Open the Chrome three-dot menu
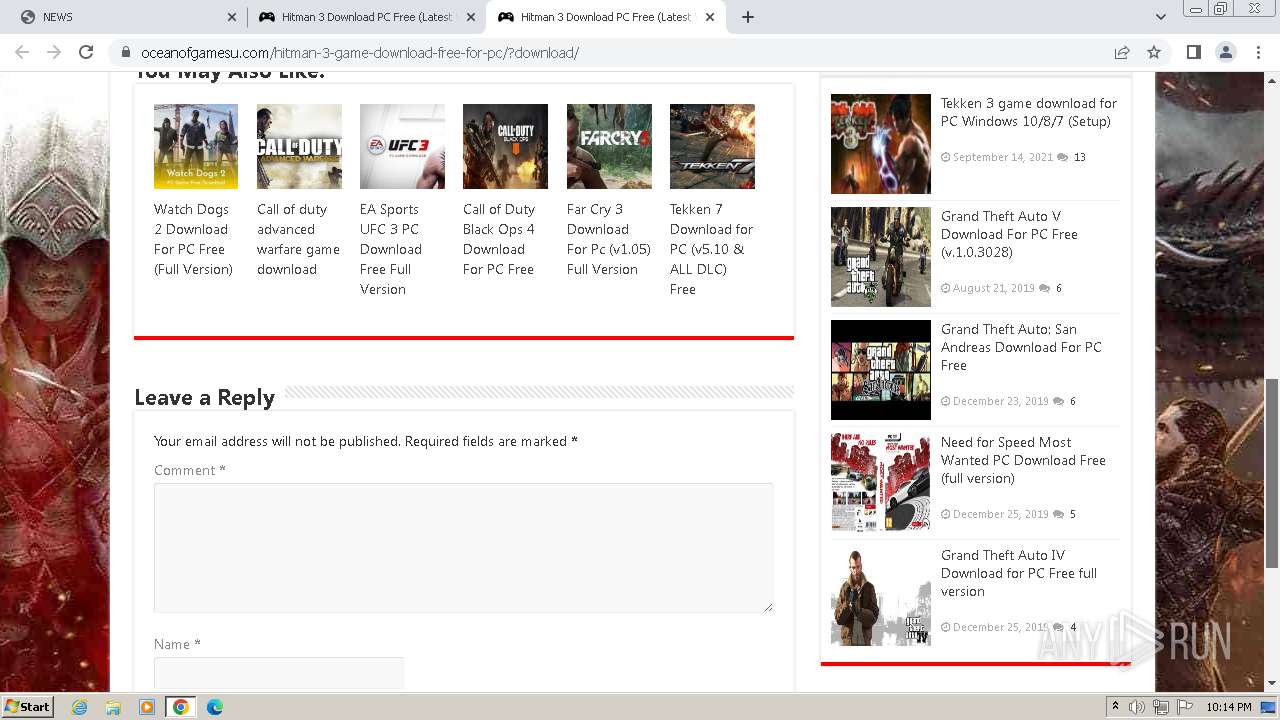 click(x=1257, y=52)
